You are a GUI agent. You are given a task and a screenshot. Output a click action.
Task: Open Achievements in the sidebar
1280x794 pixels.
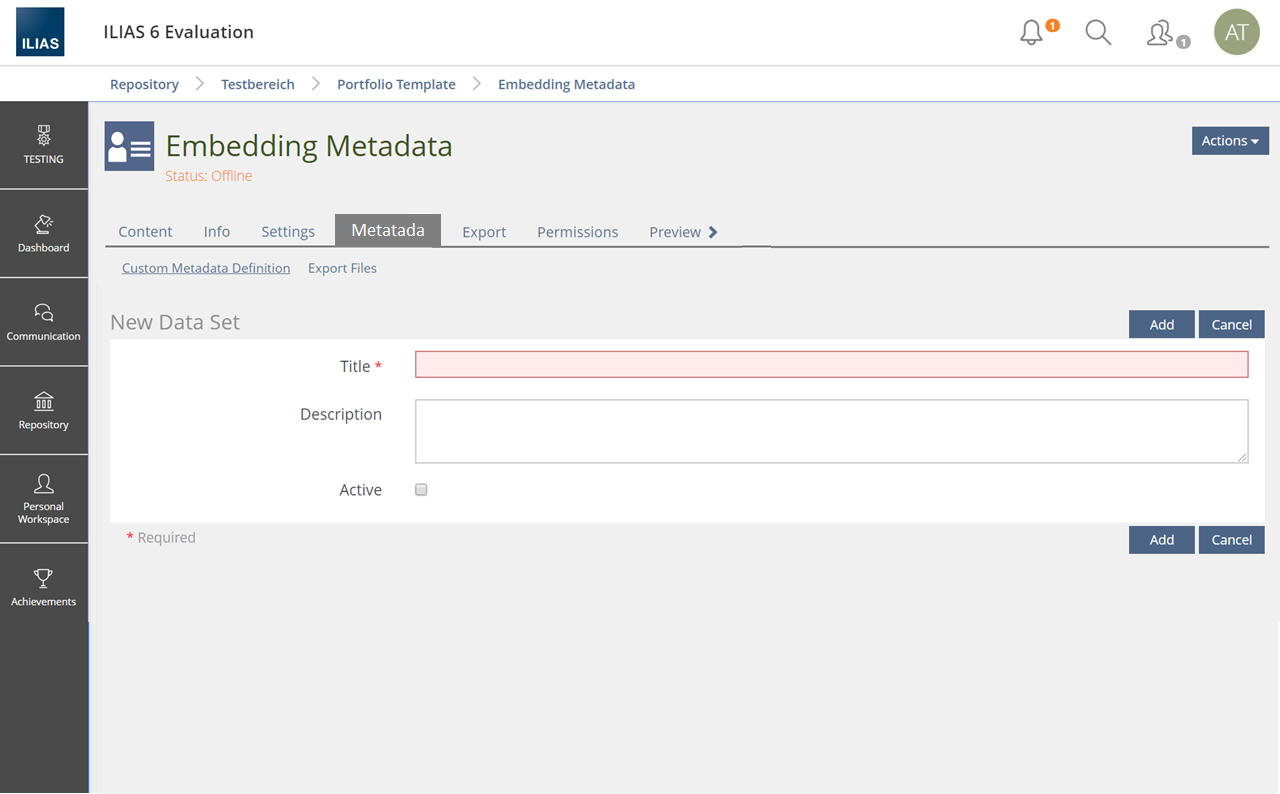point(43,587)
